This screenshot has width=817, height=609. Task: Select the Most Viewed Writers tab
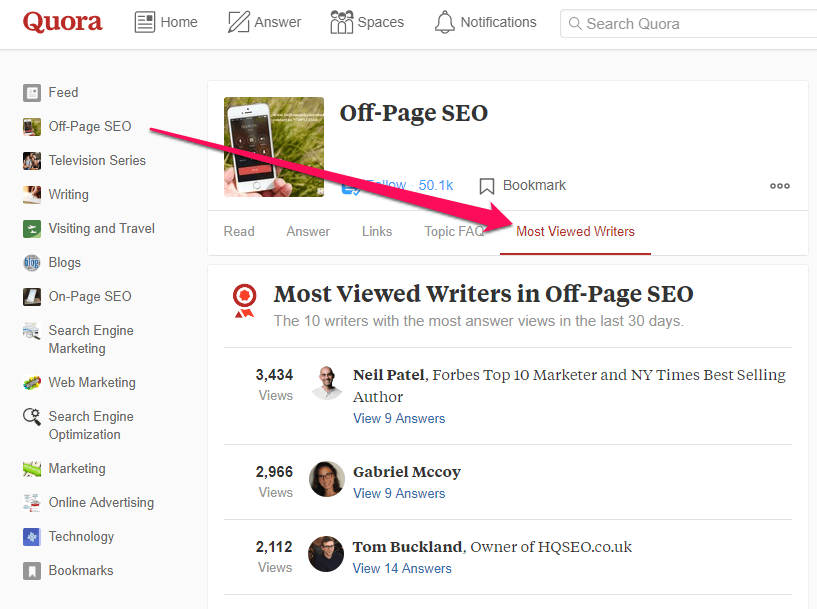(575, 231)
